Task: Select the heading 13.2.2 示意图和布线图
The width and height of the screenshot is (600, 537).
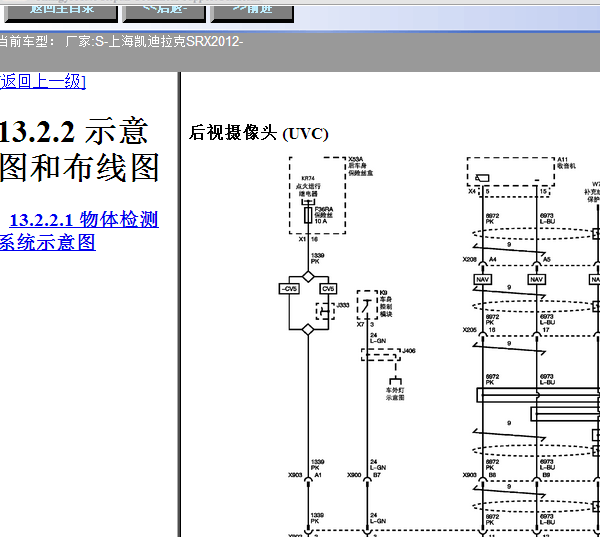Action: click(x=79, y=150)
